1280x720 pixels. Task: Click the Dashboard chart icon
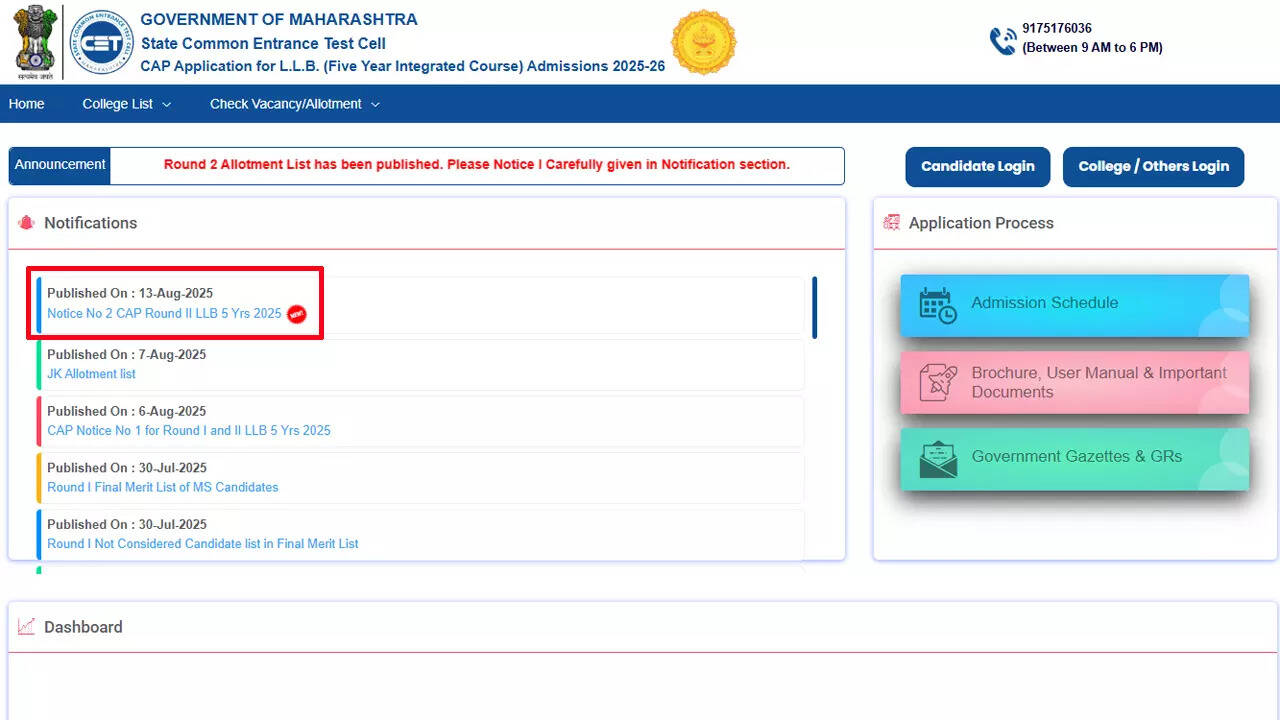pyautogui.click(x=26, y=627)
